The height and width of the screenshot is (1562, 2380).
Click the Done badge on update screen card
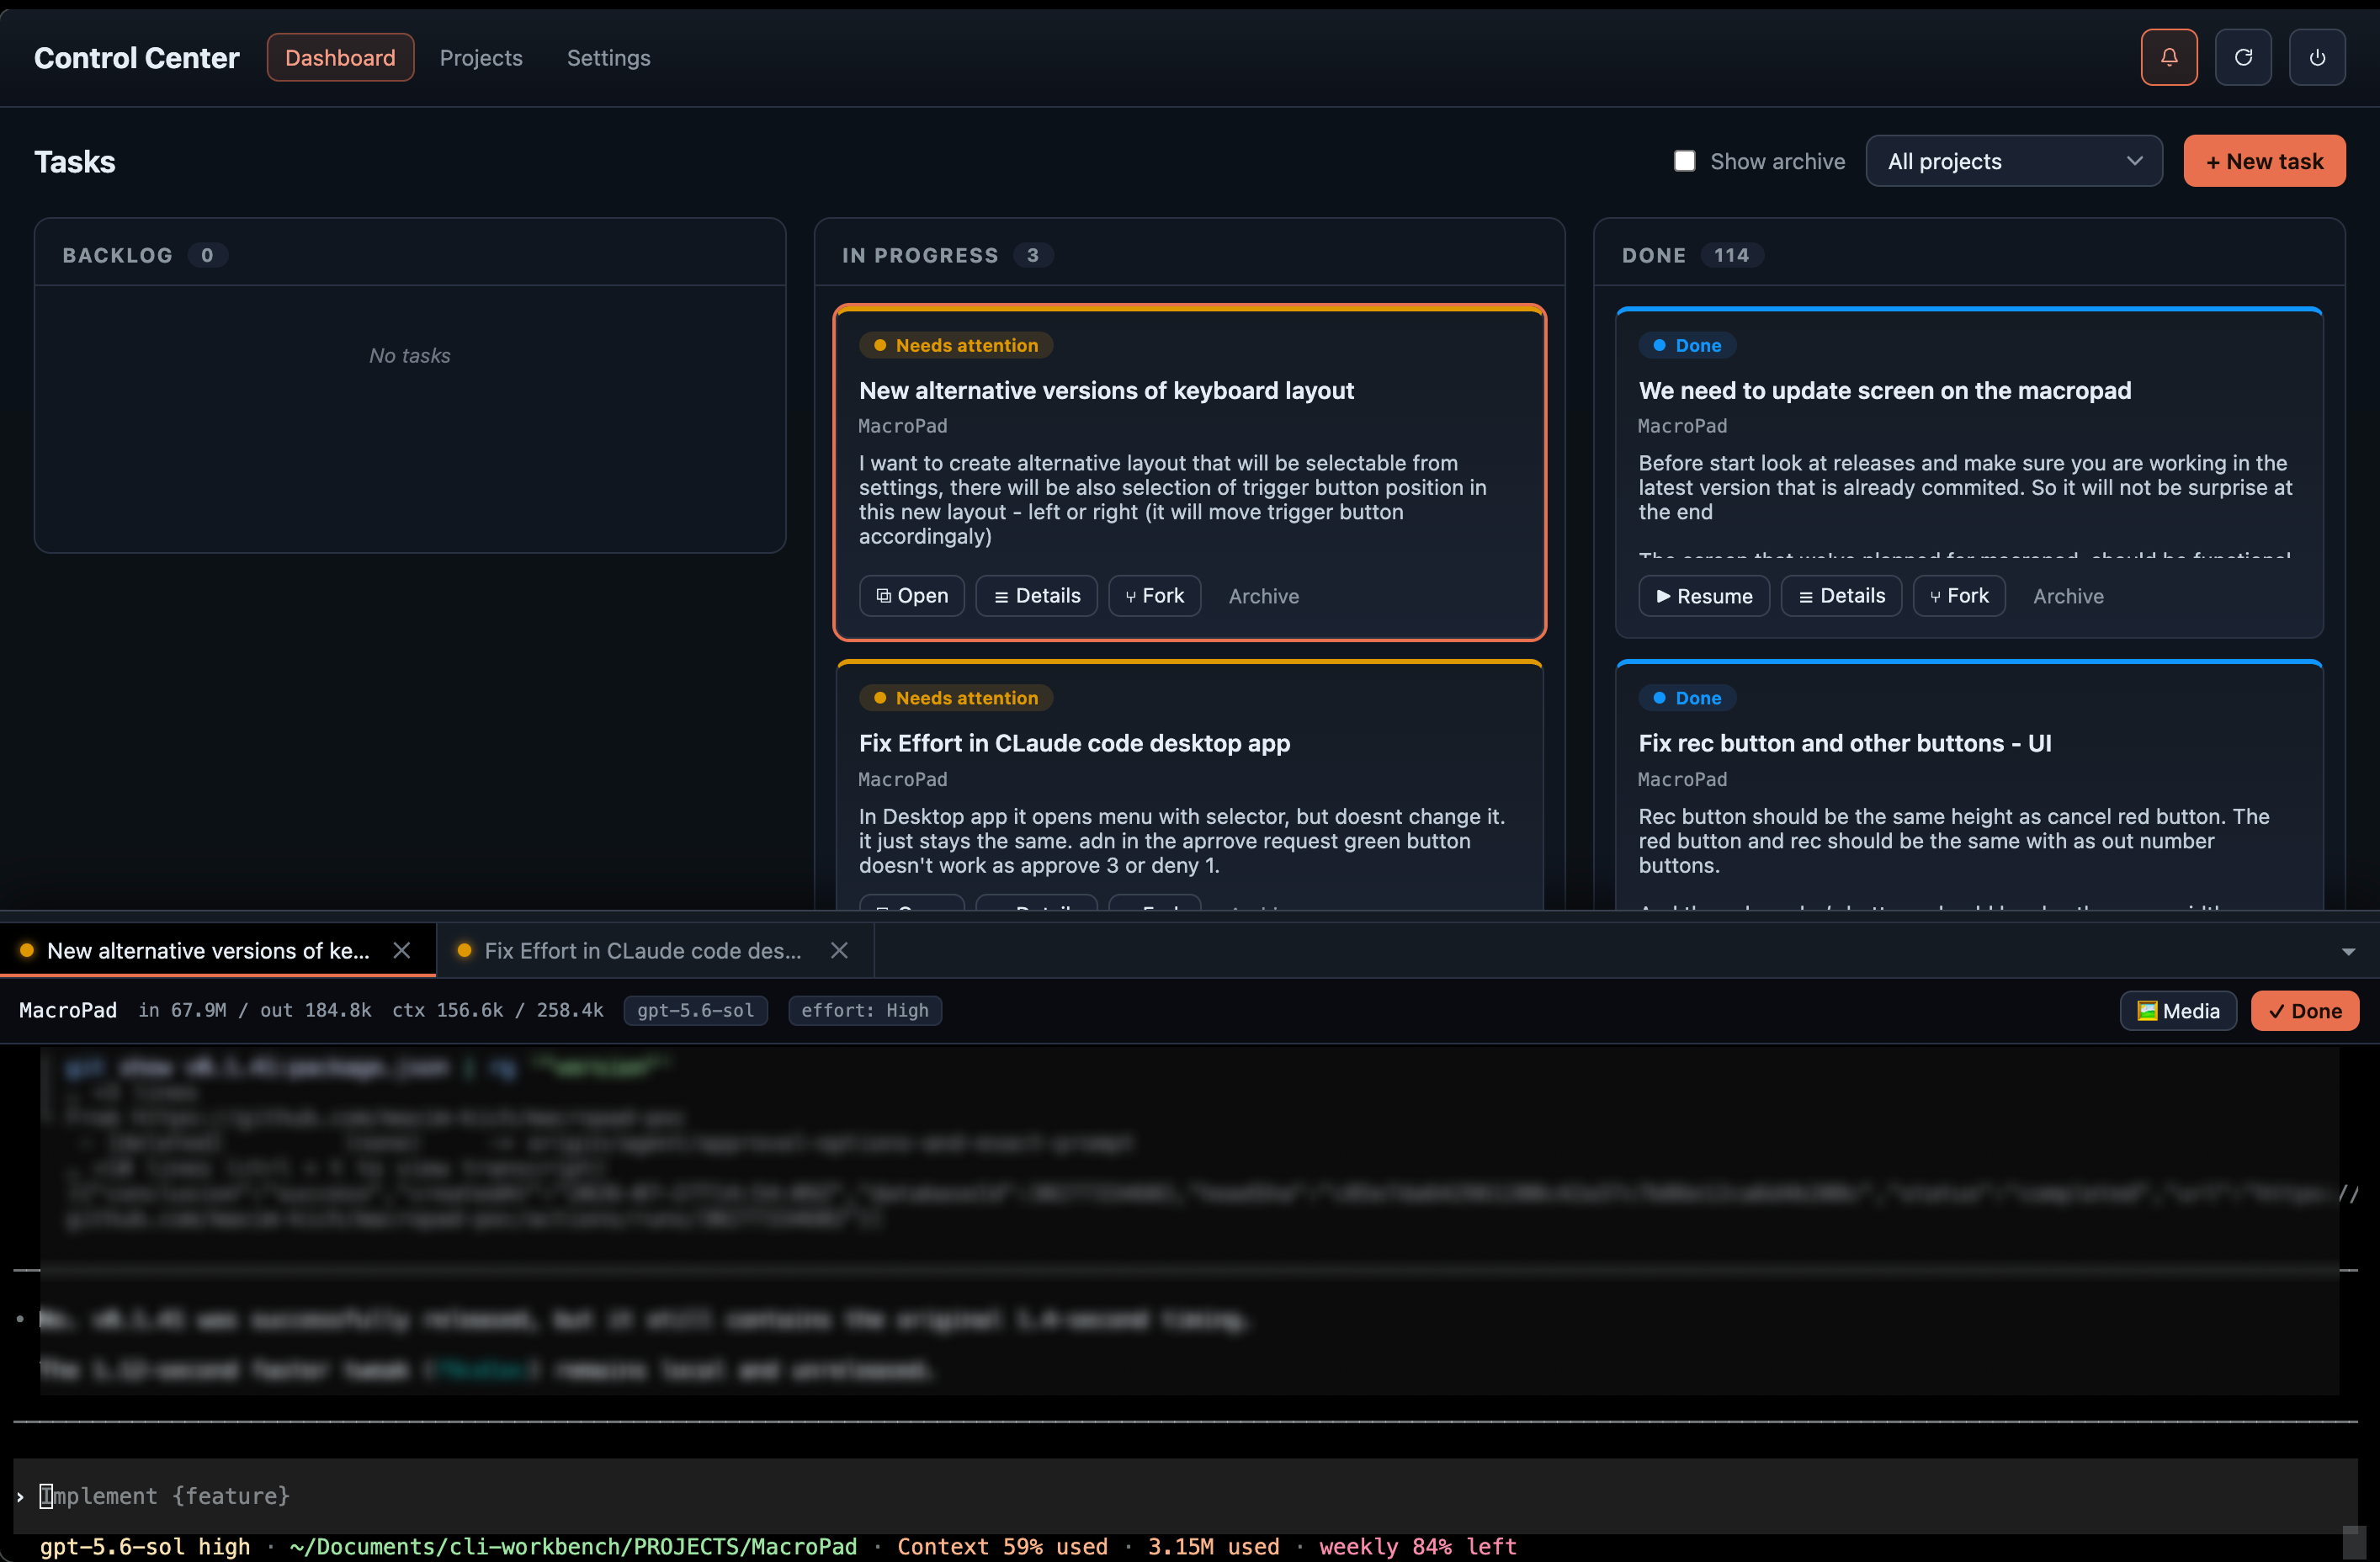click(1687, 345)
